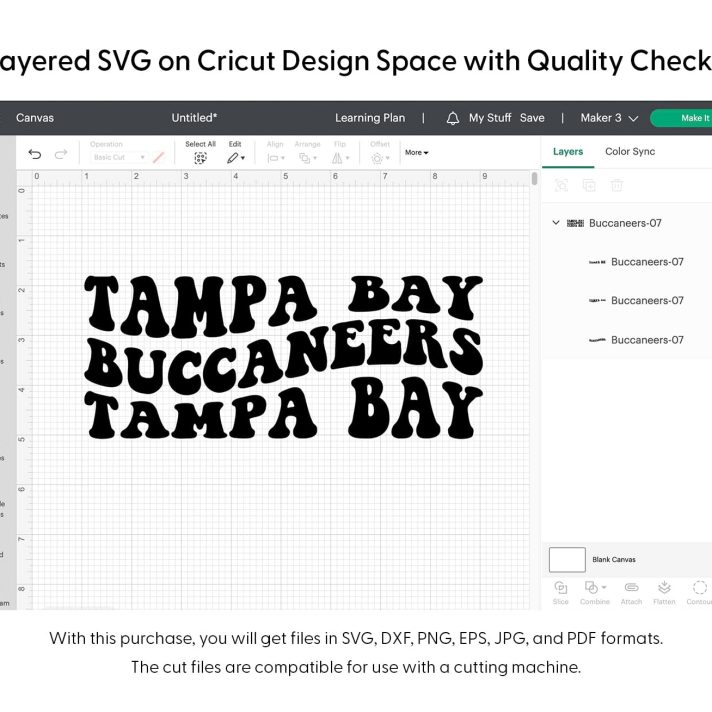Screen dimensions: 712x712
Task: Click the green Make It button
Action: point(681,118)
